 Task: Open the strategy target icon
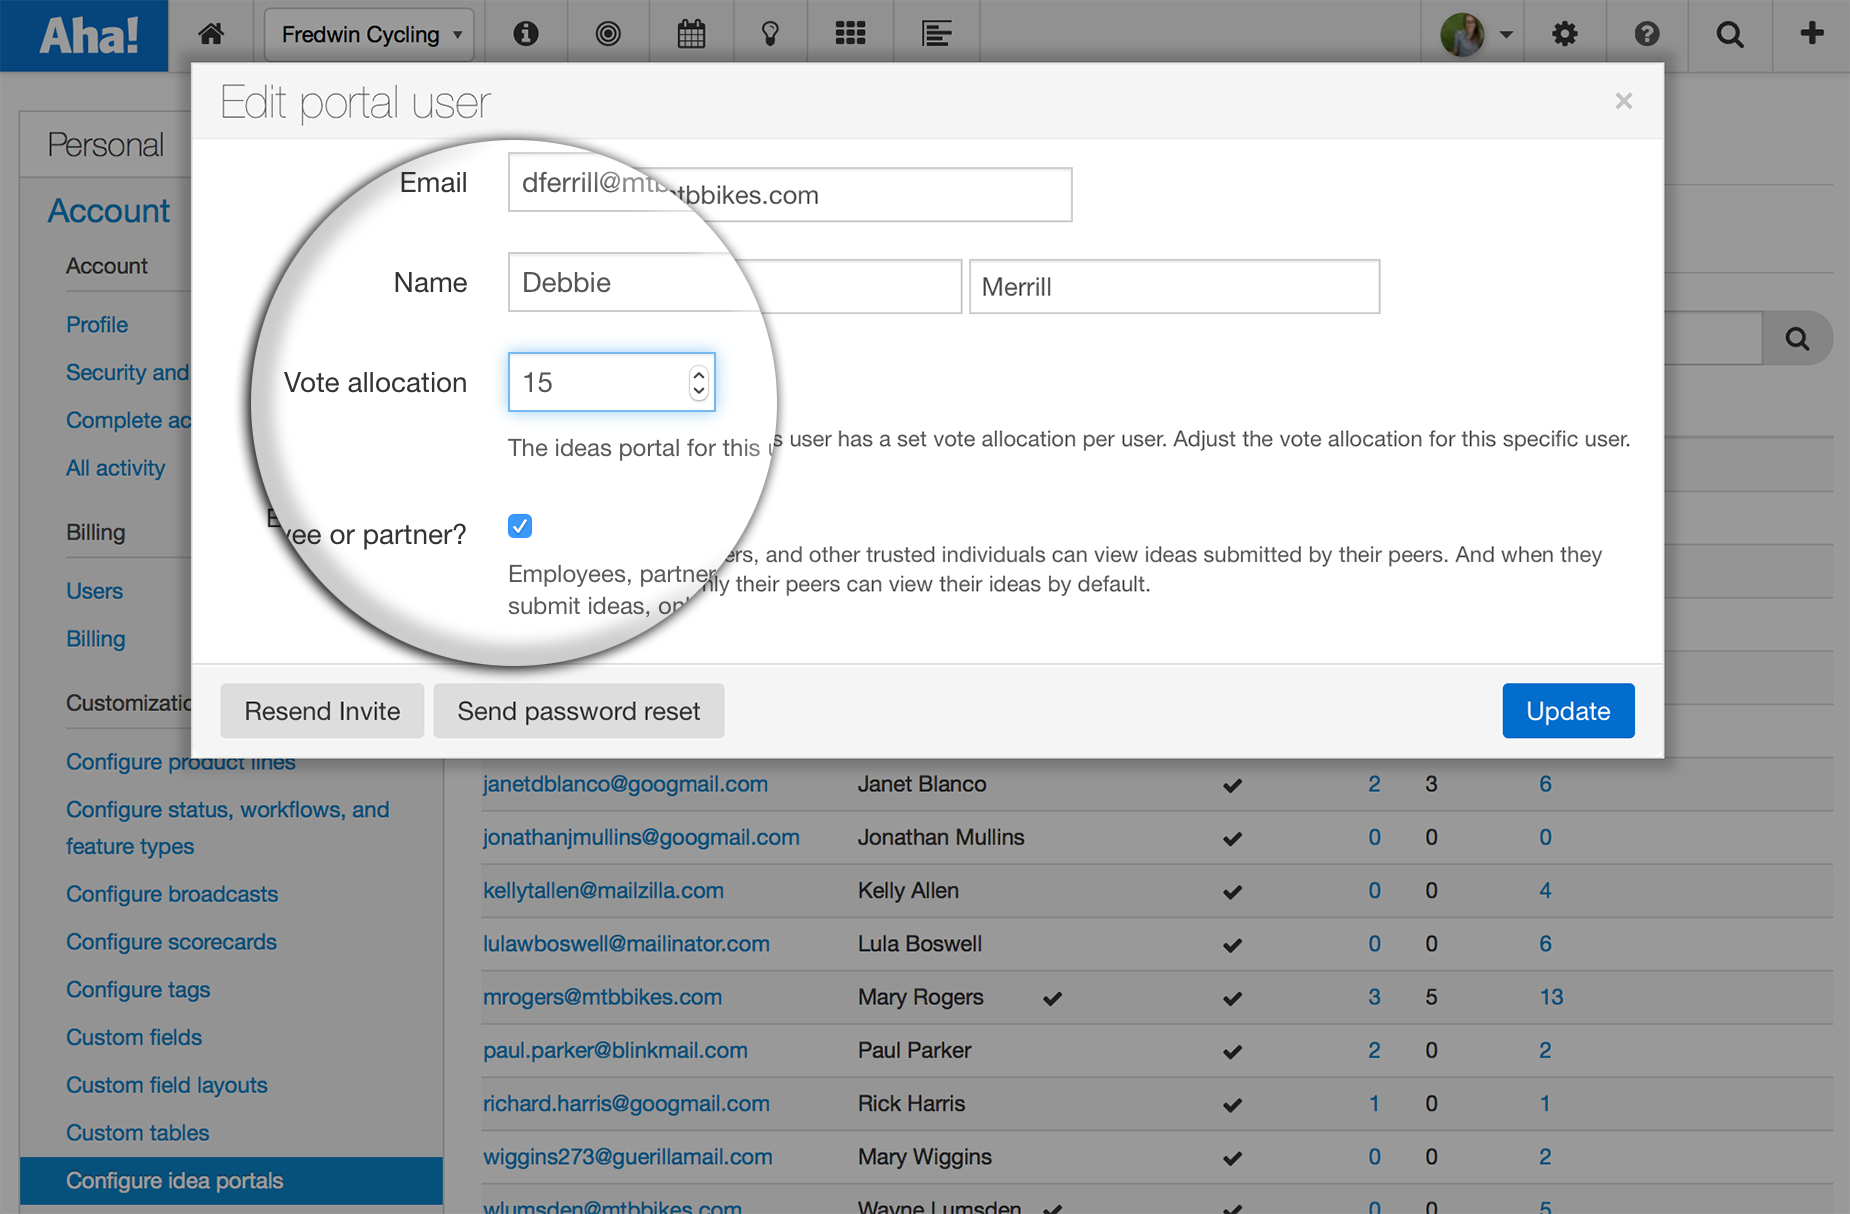click(x=608, y=34)
